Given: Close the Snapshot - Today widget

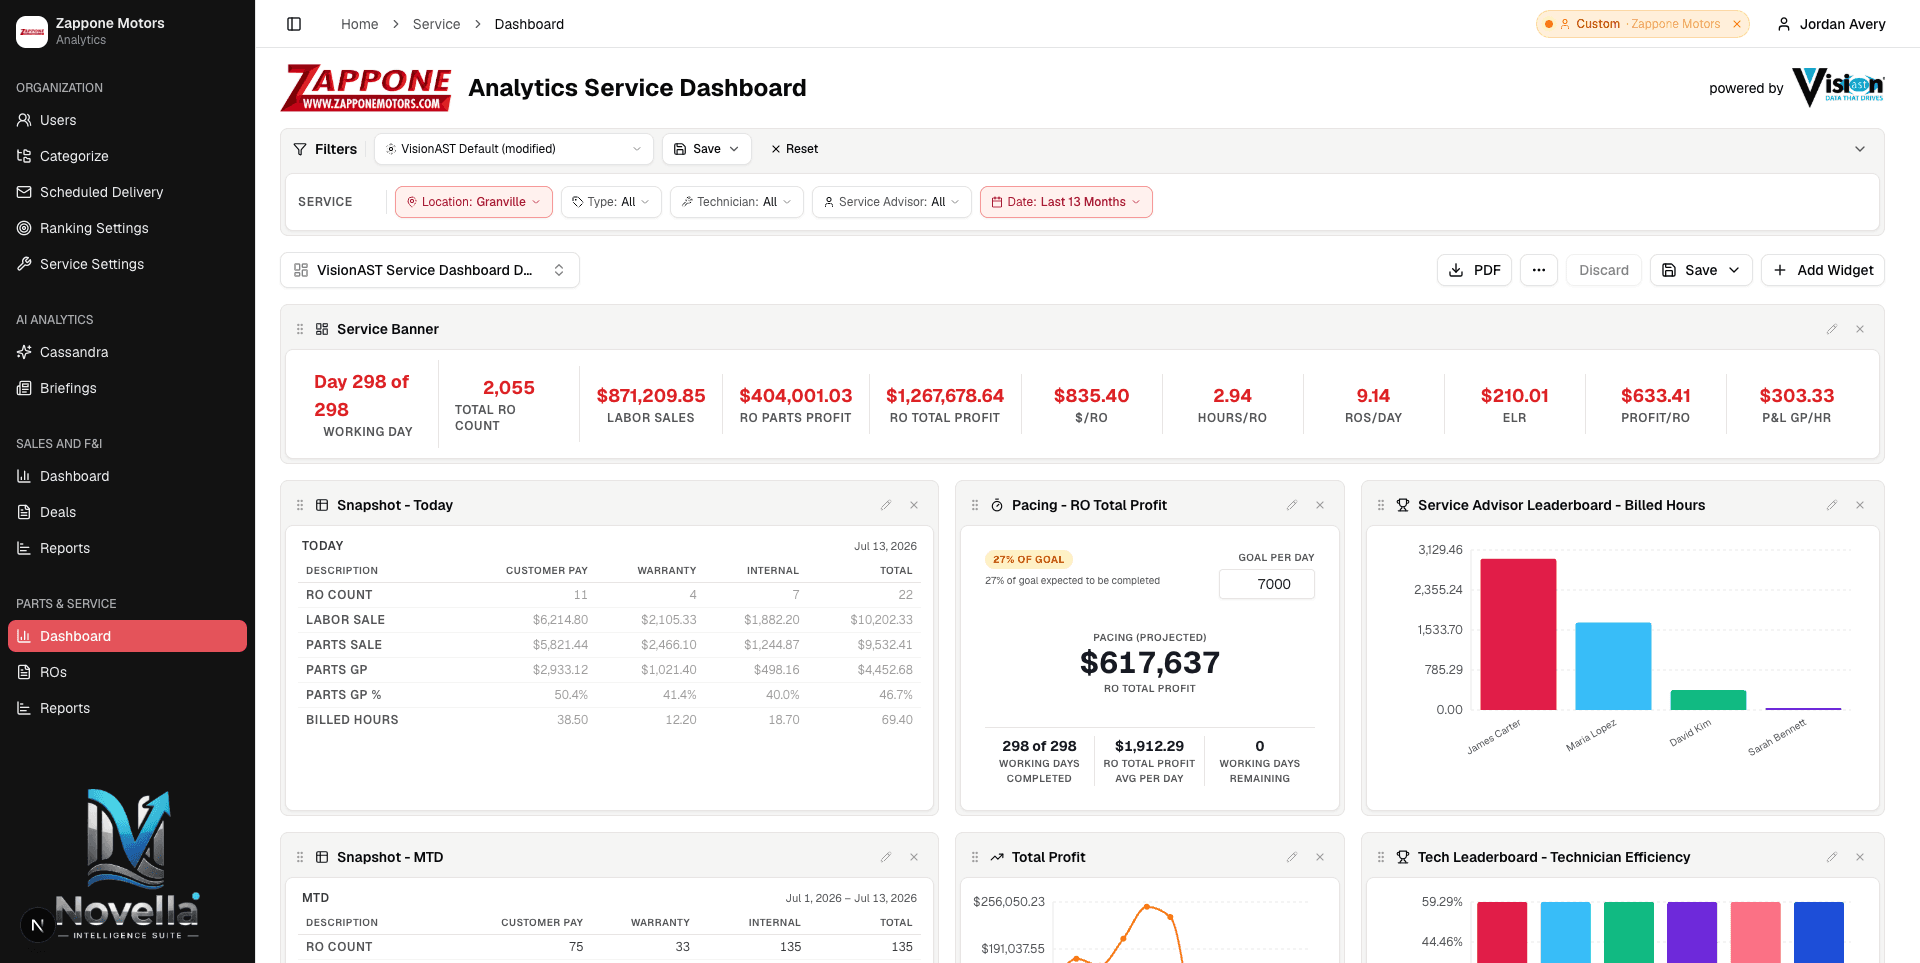Looking at the screenshot, I should pos(914,505).
